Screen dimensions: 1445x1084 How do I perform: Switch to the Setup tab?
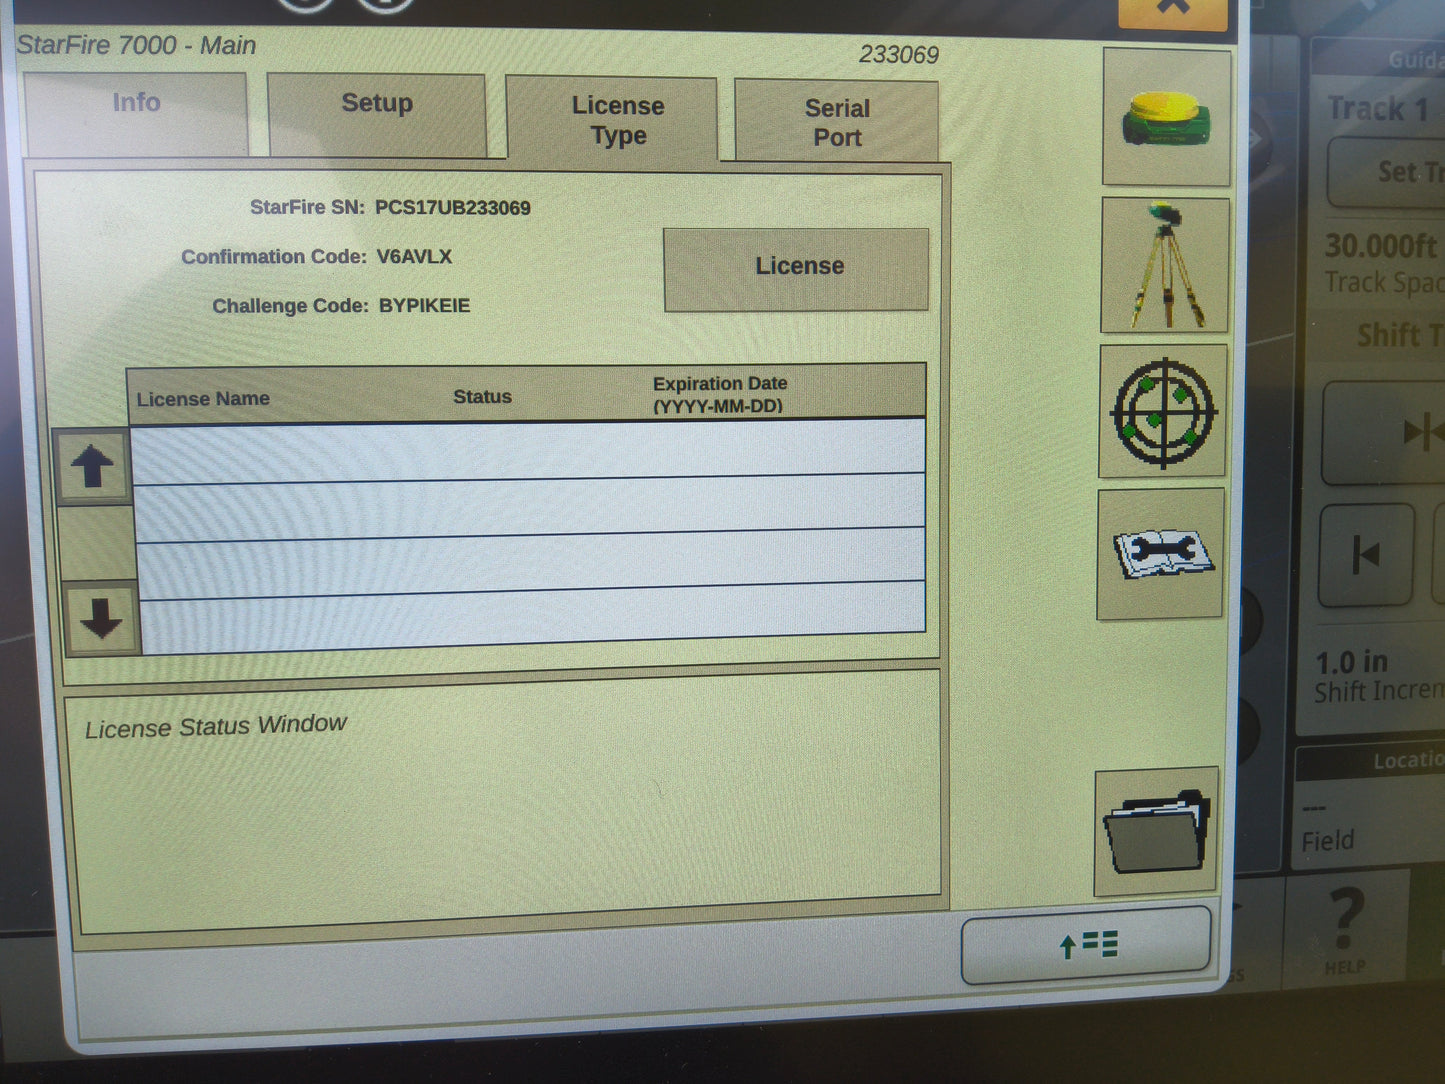click(x=376, y=114)
